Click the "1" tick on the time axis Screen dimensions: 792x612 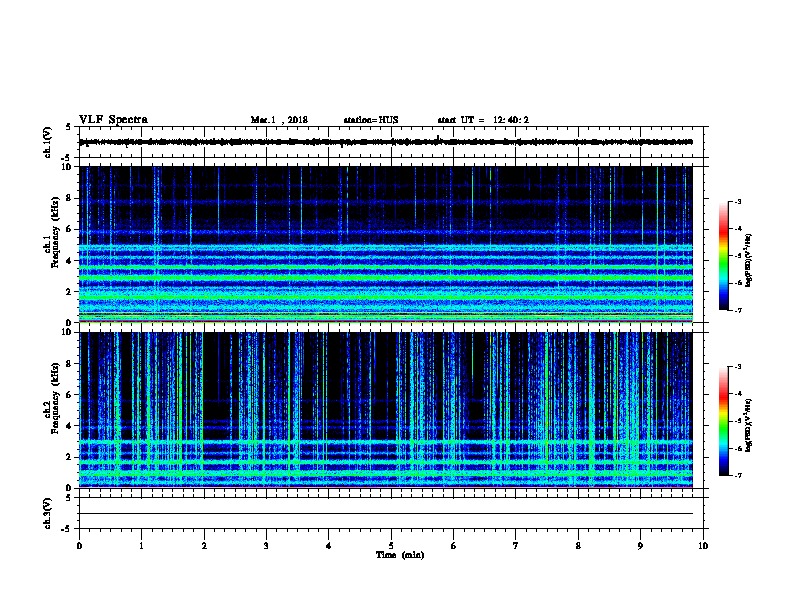coord(141,546)
